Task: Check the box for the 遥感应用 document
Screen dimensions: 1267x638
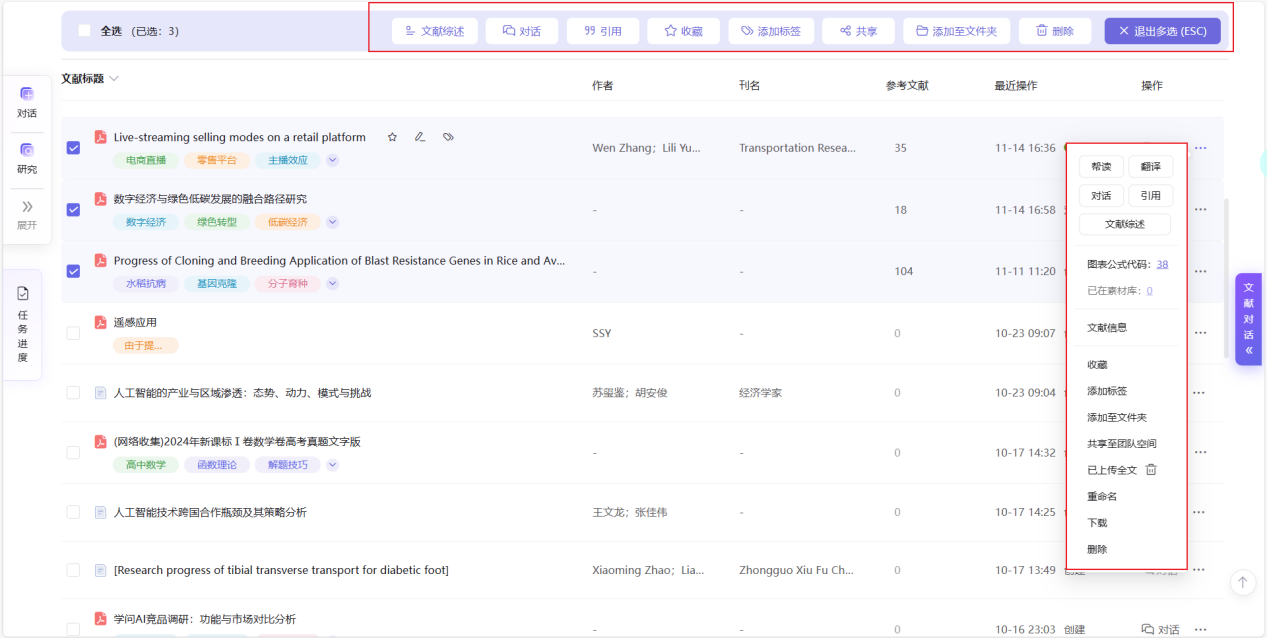Action: coord(73,333)
